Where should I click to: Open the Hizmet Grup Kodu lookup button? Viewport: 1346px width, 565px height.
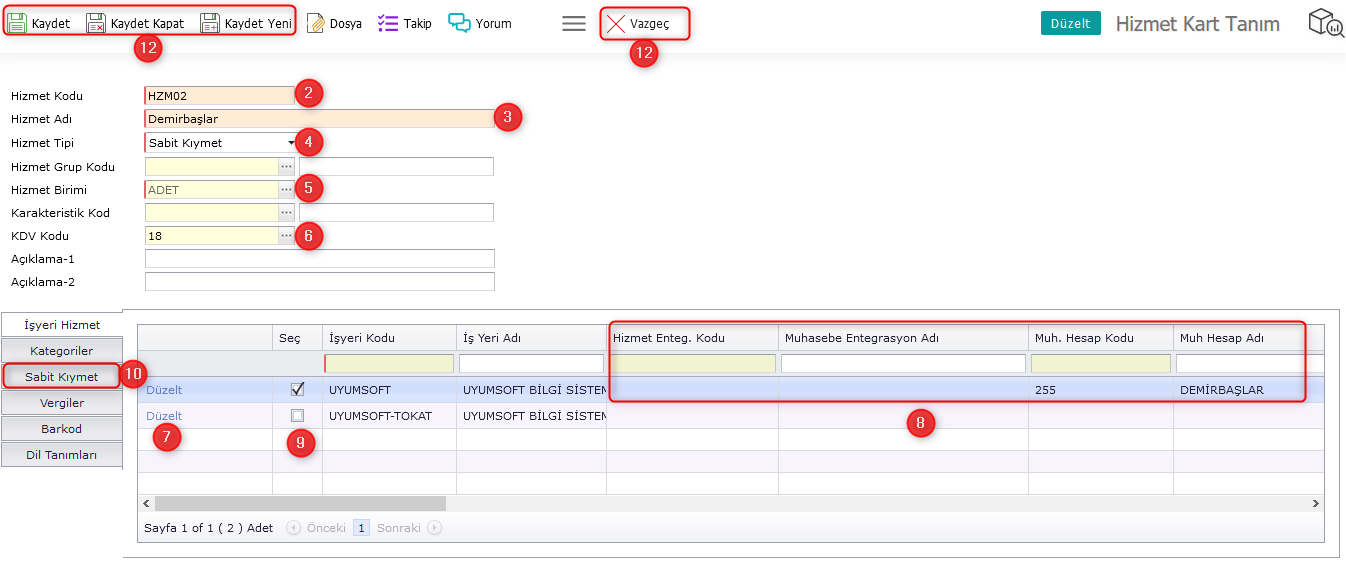click(x=286, y=166)
